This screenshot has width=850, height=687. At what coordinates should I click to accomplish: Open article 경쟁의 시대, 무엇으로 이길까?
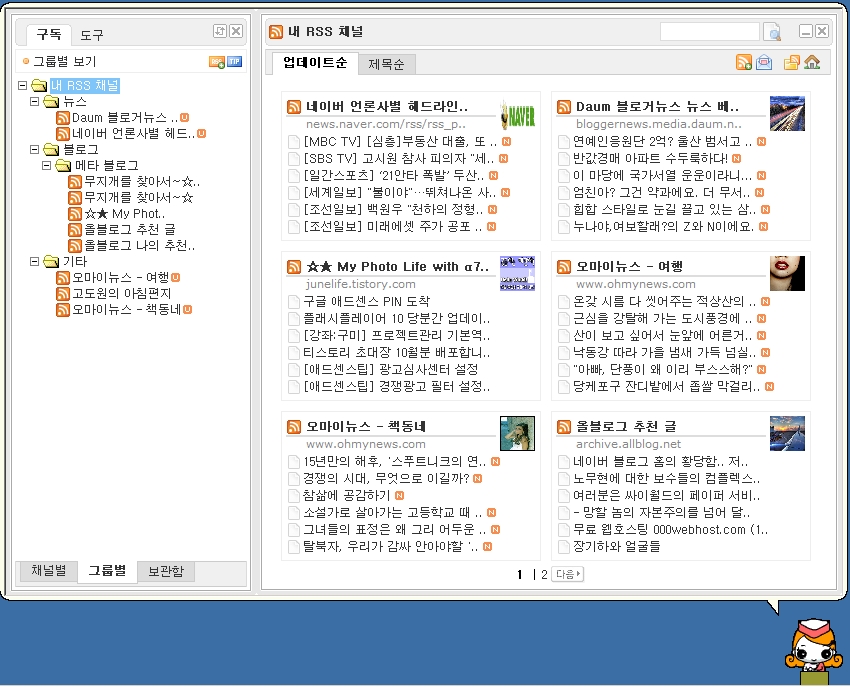point(386,479)
